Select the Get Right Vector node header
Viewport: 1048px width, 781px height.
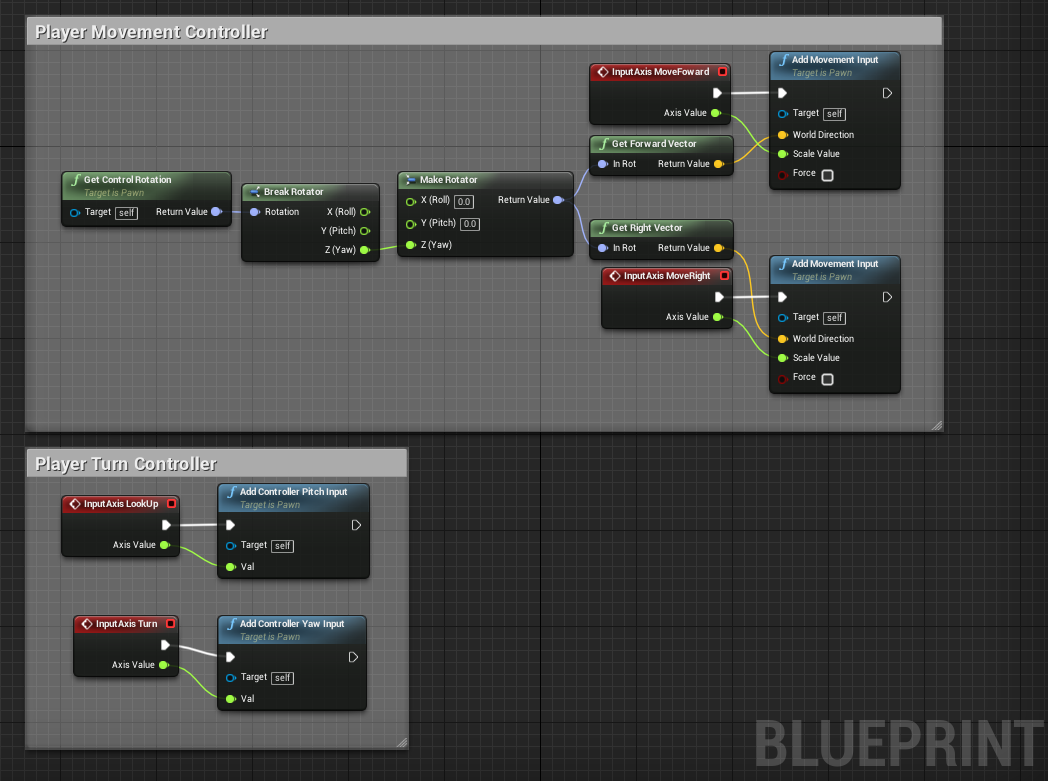[x=661, y=228]
